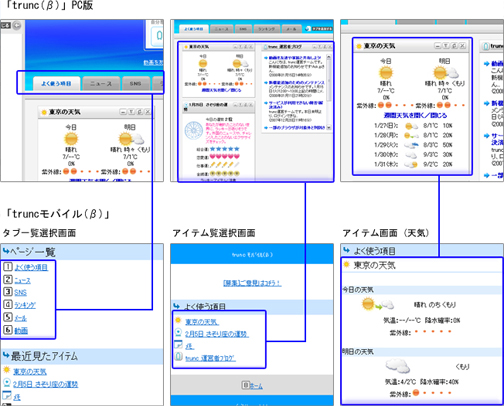Select the SNS link in ページ一覧

coord(20,292)
